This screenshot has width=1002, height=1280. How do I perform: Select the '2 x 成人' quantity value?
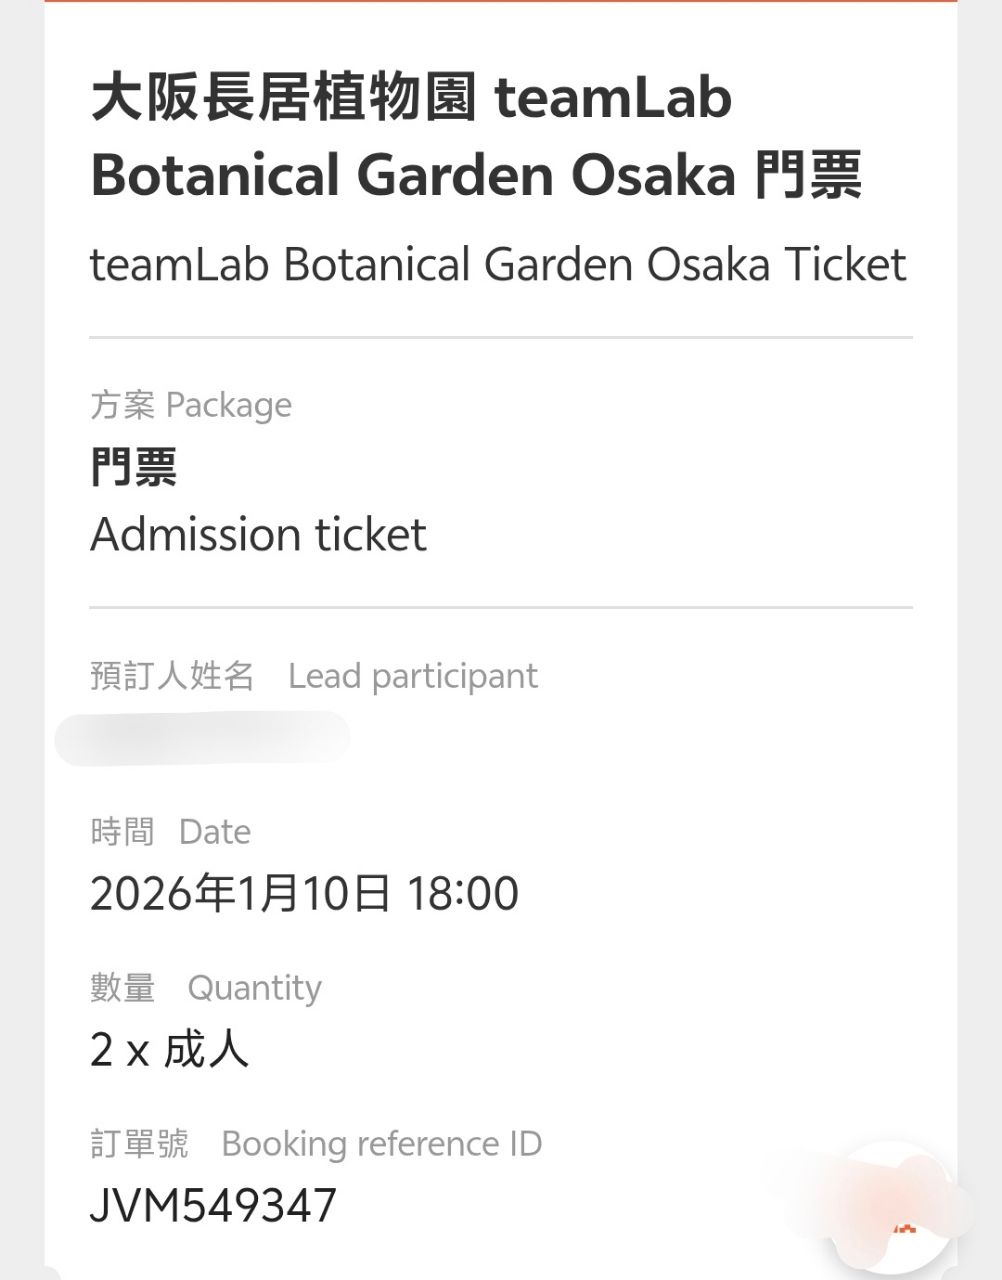click(x=169, y=1049)
